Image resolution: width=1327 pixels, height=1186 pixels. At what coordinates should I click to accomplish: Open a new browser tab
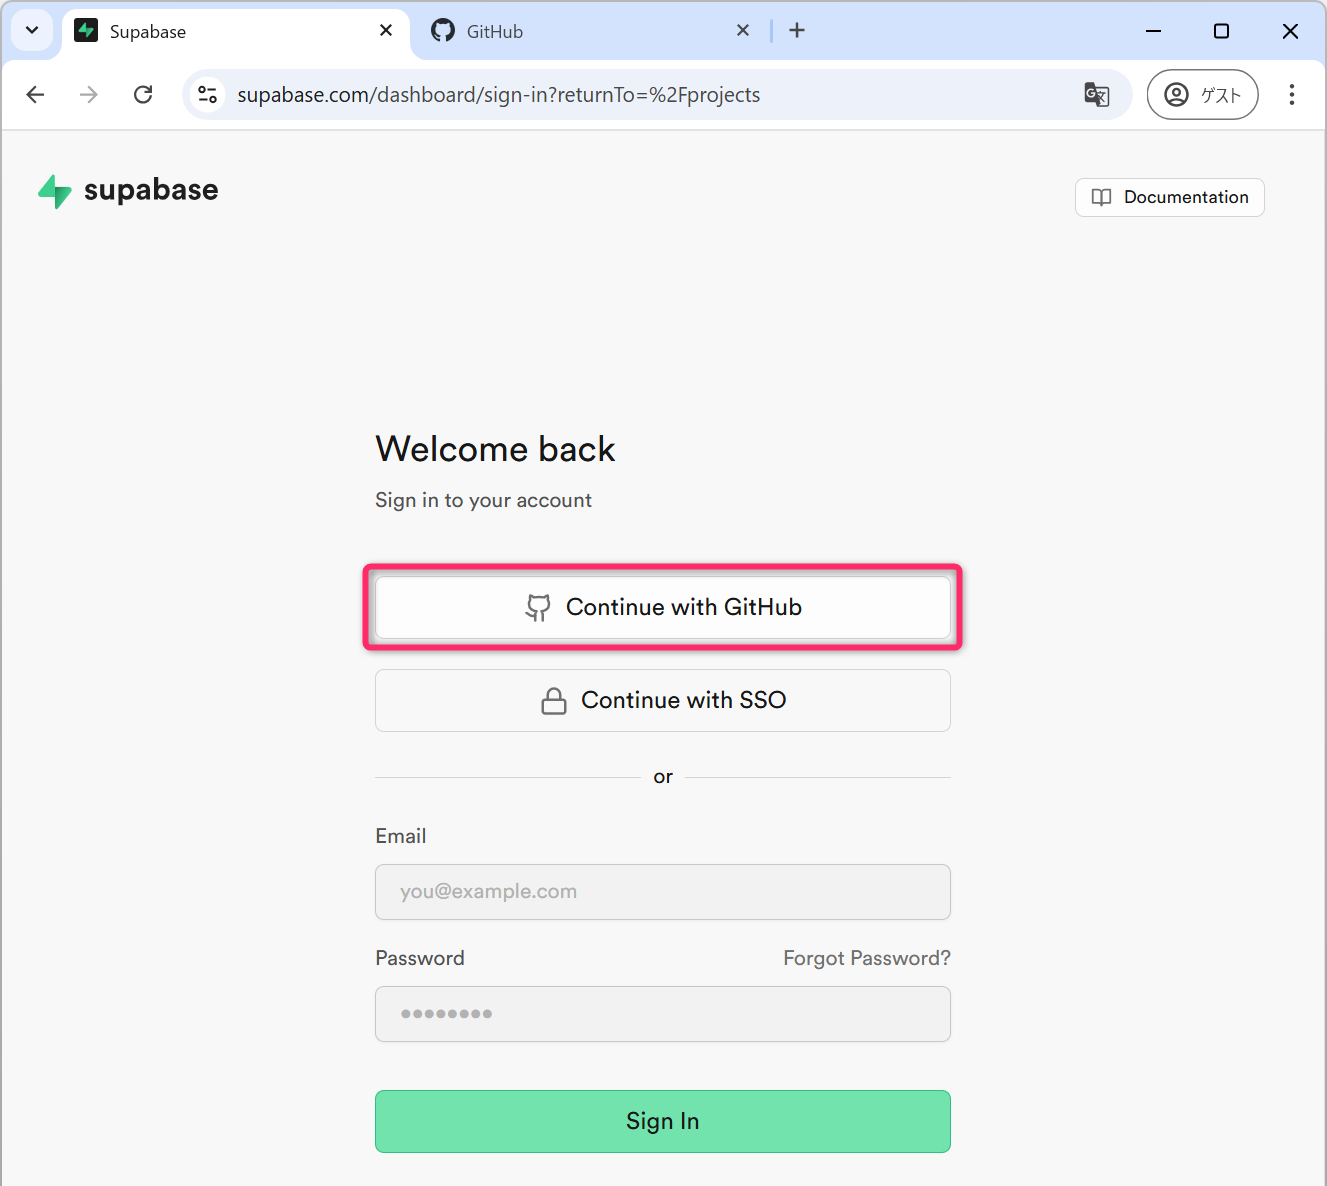click(797, 31)
